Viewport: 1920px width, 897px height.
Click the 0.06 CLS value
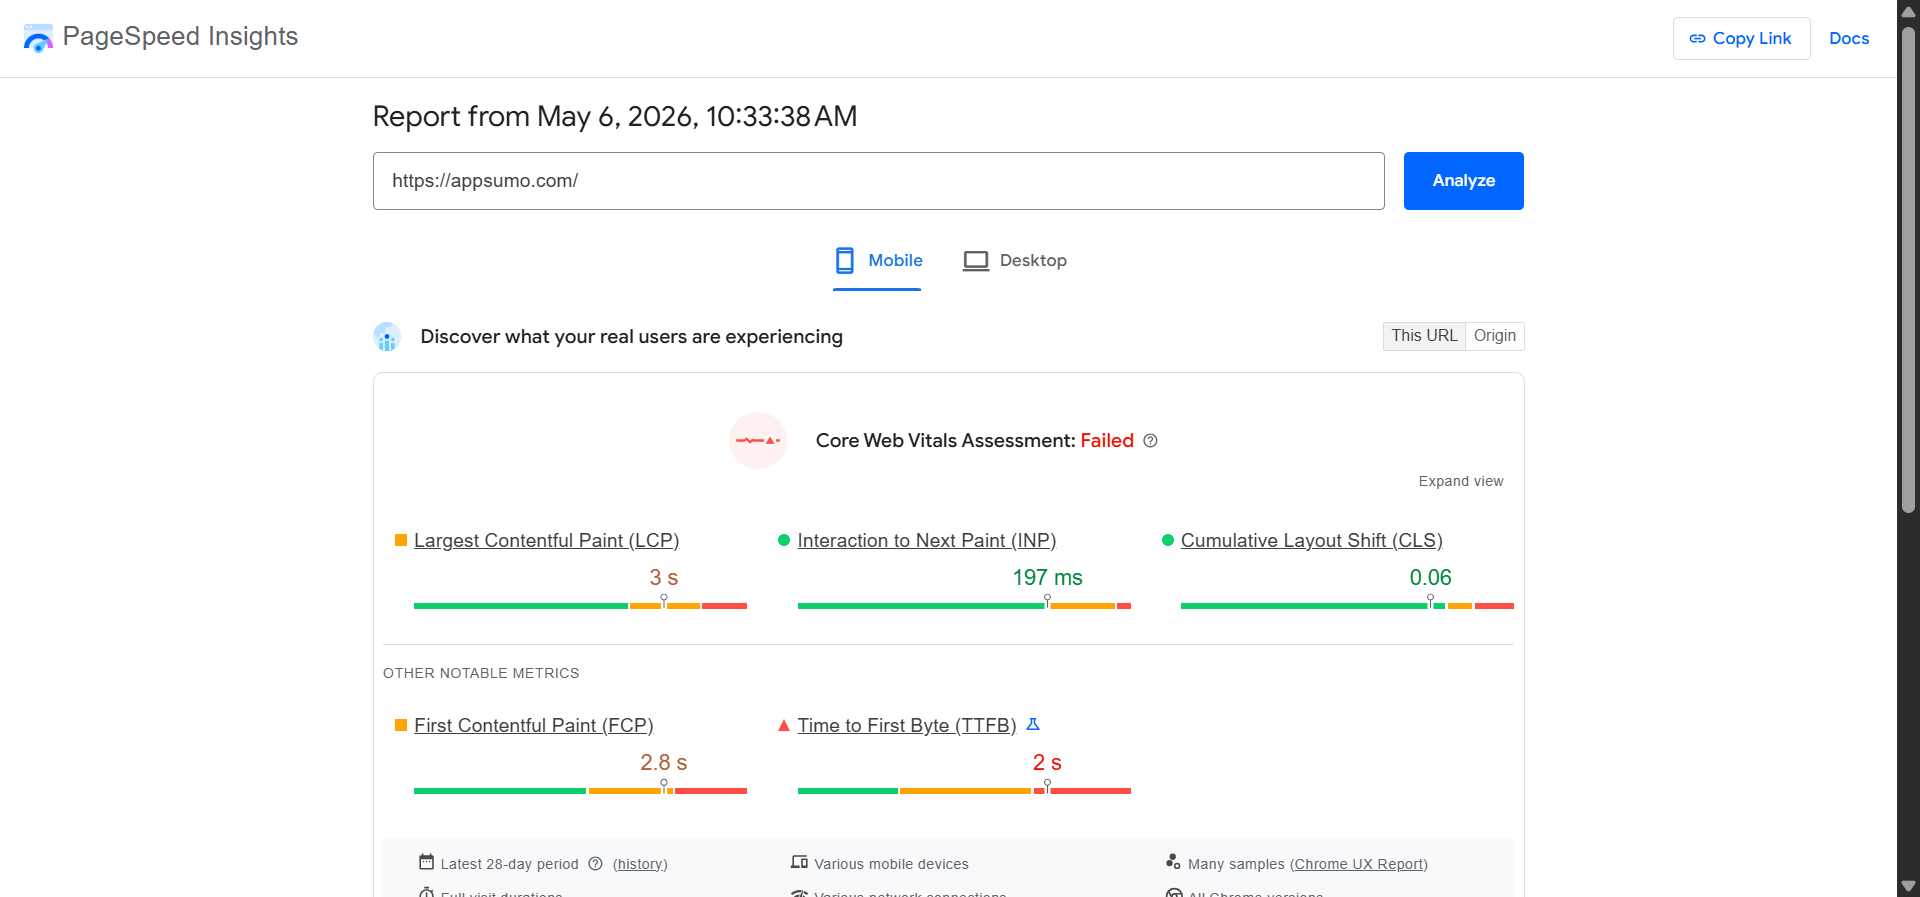click(1430, 577)
